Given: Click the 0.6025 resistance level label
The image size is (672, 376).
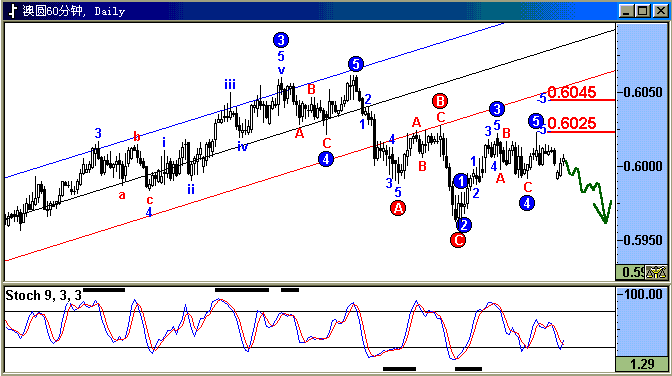Looking at the screenshot, I should click(x=572, y=123).
